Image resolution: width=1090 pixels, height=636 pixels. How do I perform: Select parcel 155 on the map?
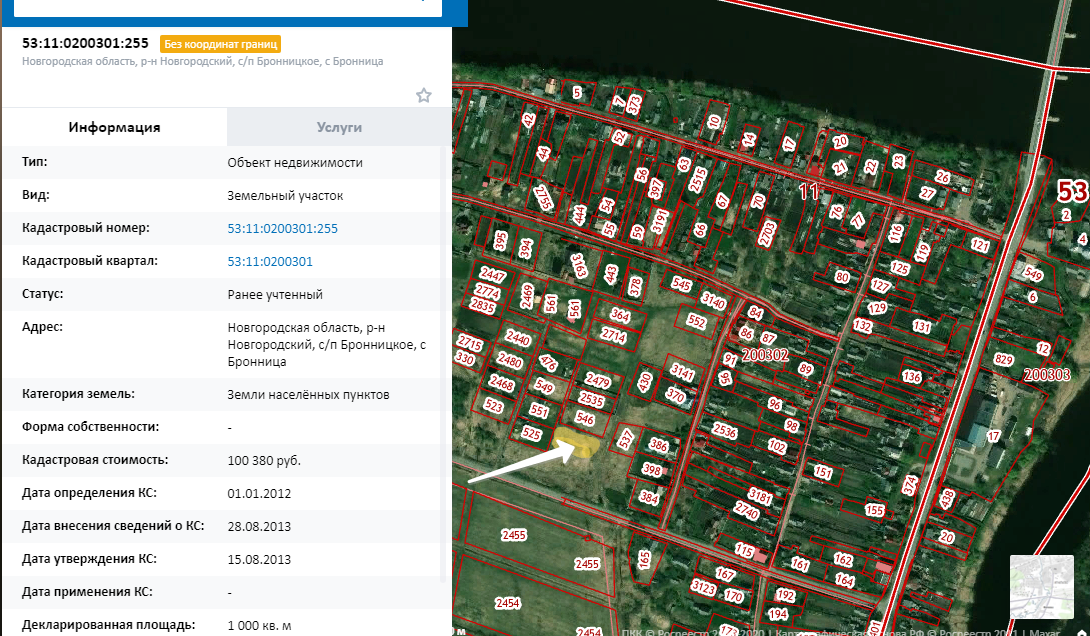(874, 510)
